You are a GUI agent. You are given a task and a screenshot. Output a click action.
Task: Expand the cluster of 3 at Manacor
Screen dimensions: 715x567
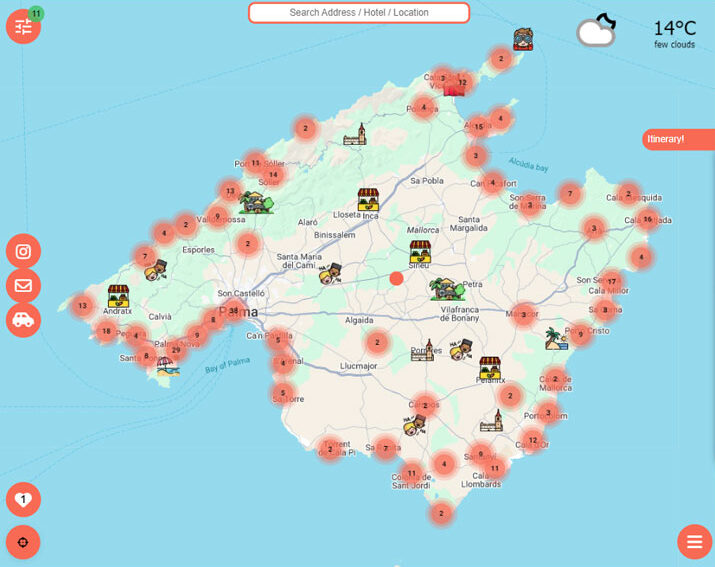(x=523, y=314)
